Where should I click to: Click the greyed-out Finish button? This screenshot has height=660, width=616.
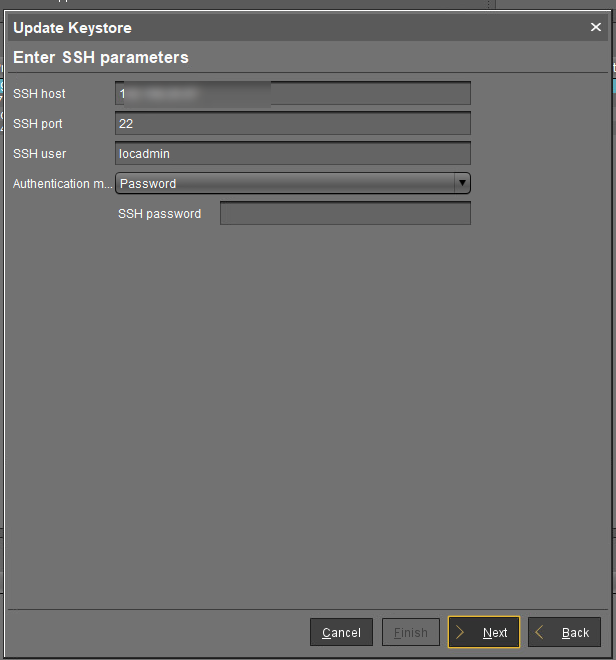tap(410, 633)
